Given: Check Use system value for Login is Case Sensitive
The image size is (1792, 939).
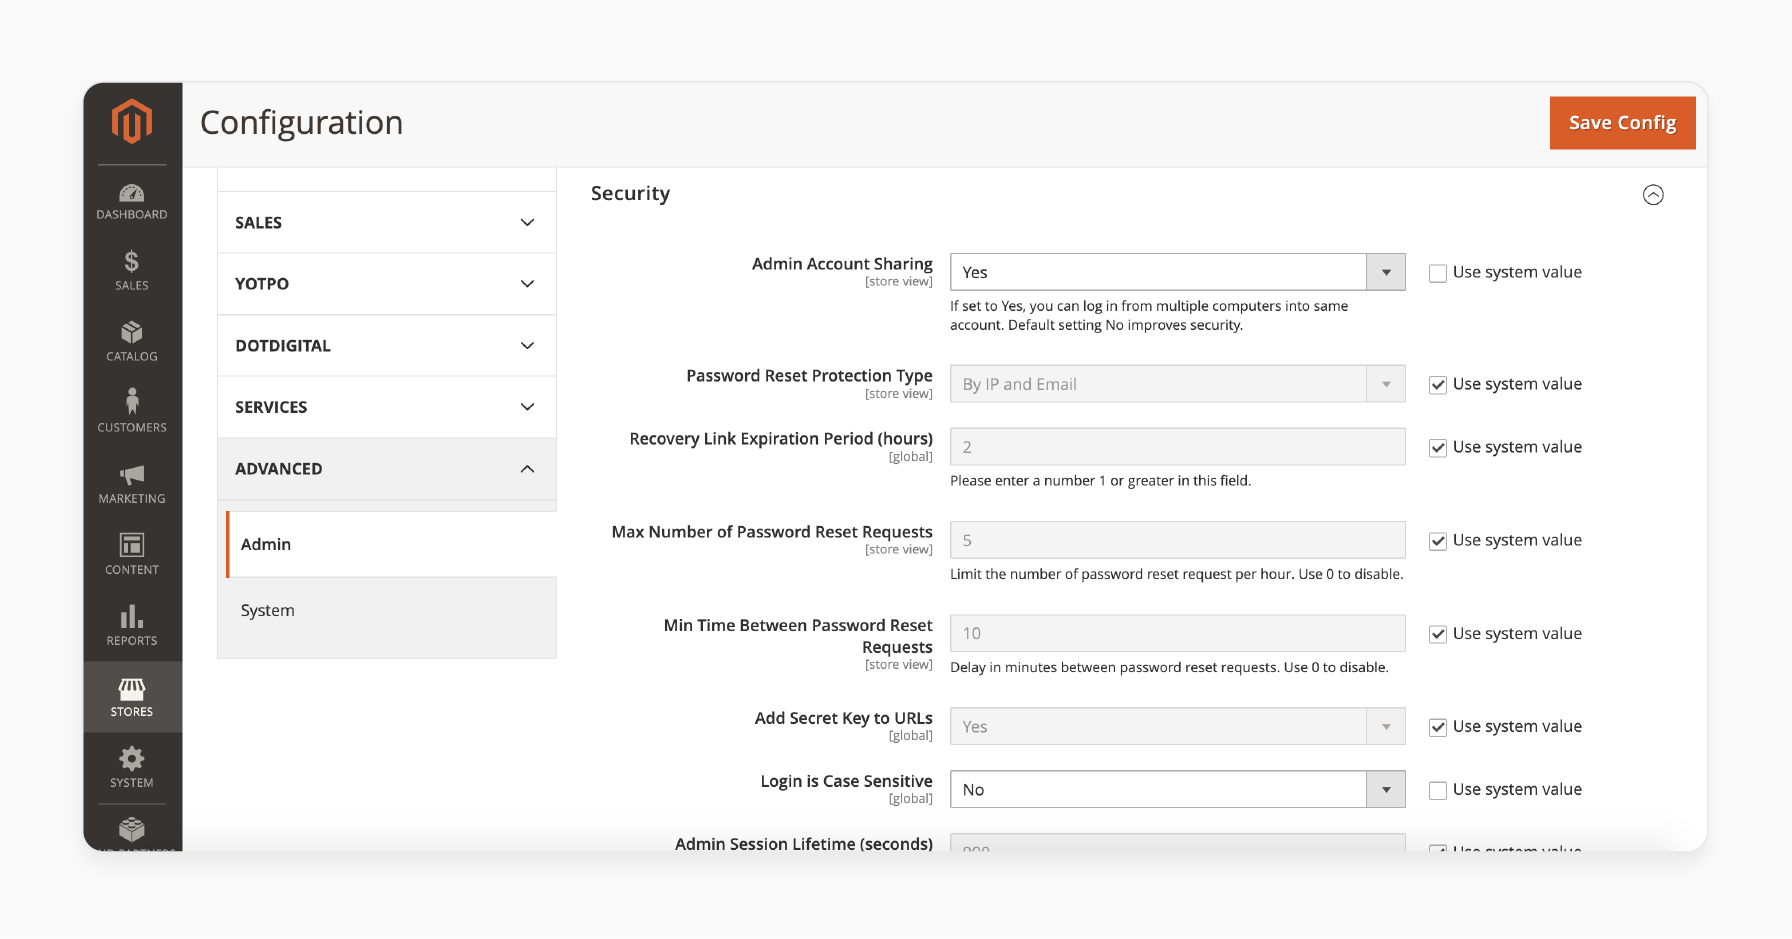Looking at the screenshot, I should click(1438, 790).
